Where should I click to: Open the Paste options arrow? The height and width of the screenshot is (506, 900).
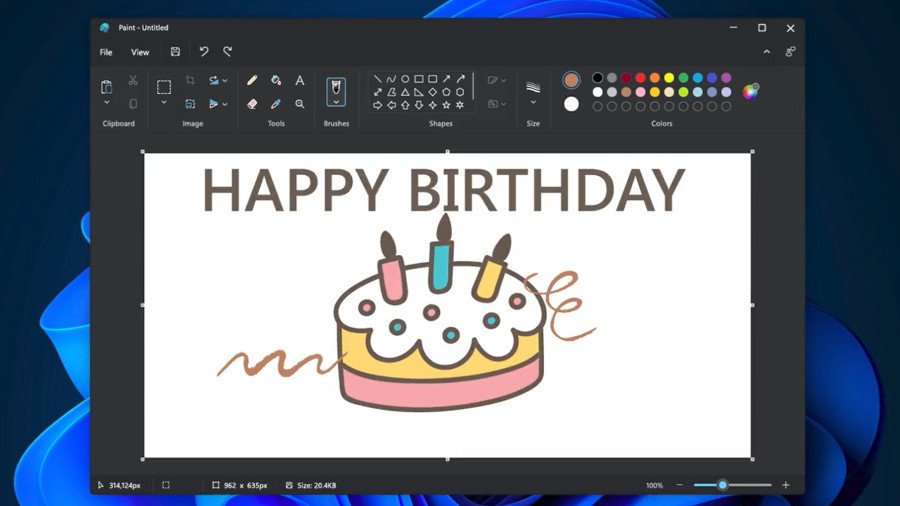[x=107, y=102]
